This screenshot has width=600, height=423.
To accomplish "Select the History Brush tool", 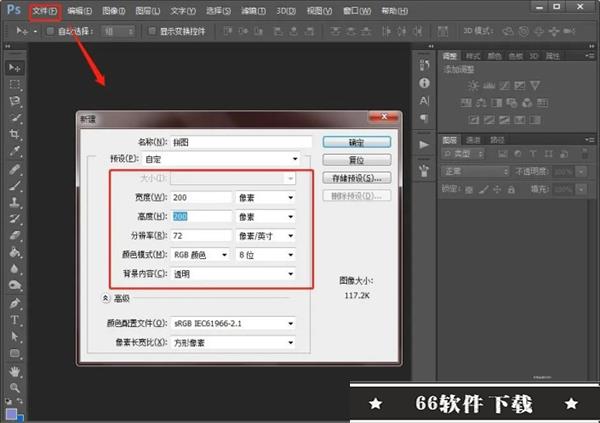I will 15,219.
